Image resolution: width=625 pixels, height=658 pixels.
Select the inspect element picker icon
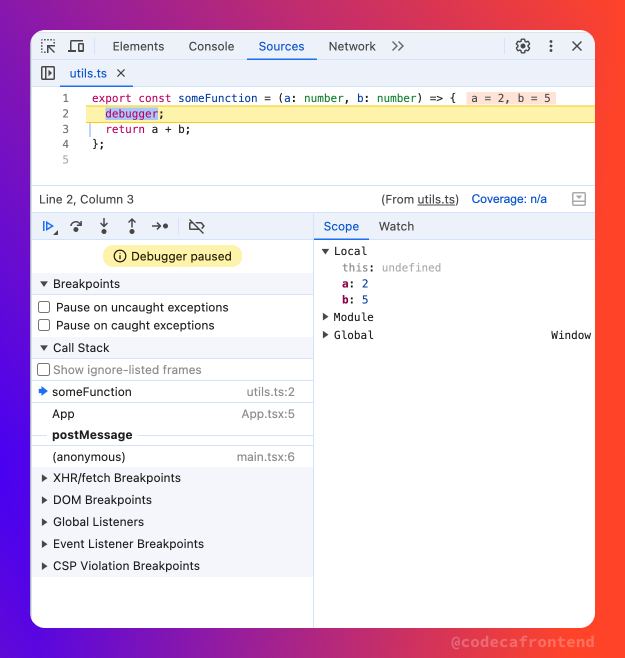(x=48, y=46)
